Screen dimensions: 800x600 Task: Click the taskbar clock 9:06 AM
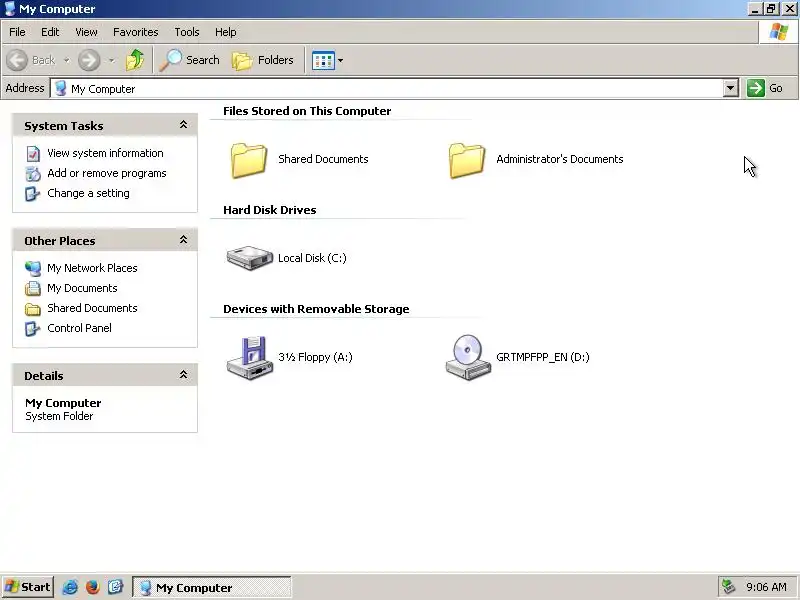(x=766, y=587)
